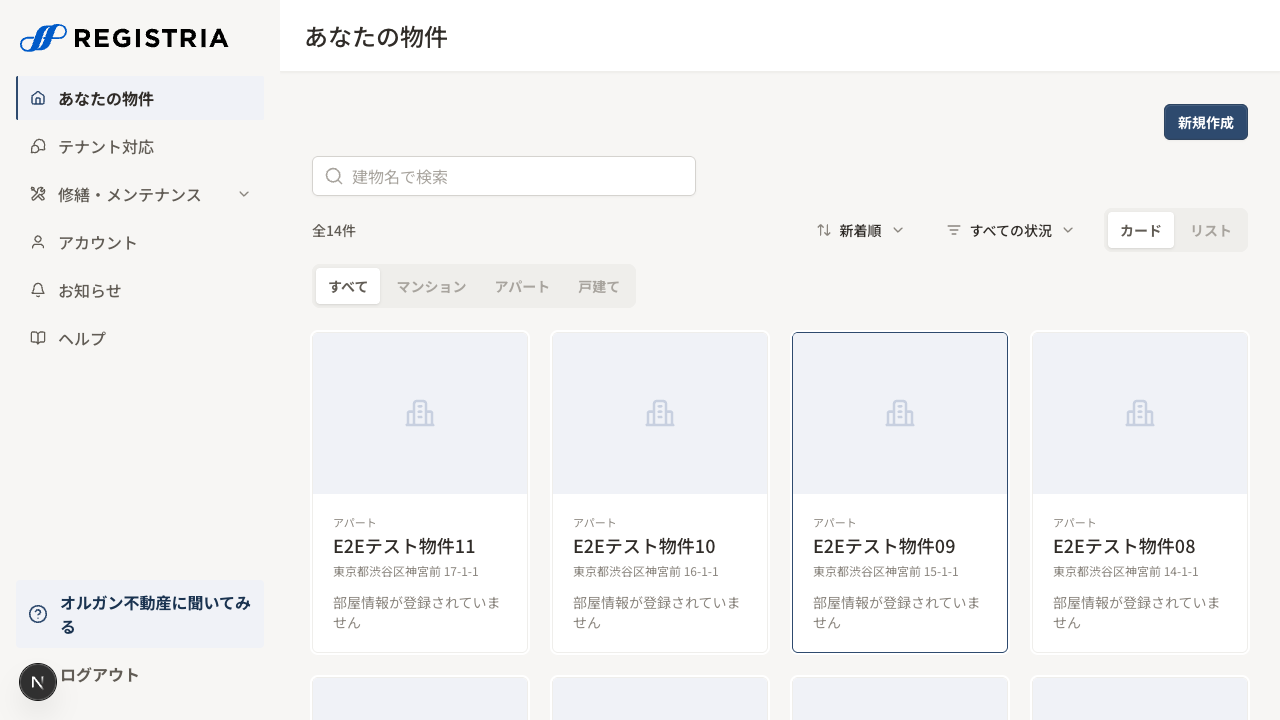Viewport: 1280px width, 720px height.
Task: Click the tools icon beside 修繕・メンテナンス
Action: pos(38,194)
